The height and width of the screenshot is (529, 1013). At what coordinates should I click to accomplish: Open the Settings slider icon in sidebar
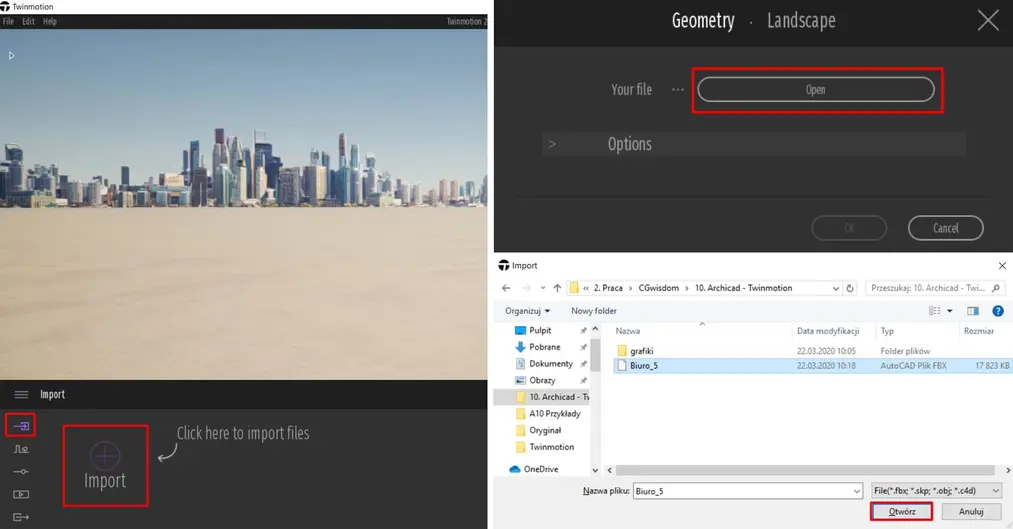pyautogui.click(x=20, y=471)
